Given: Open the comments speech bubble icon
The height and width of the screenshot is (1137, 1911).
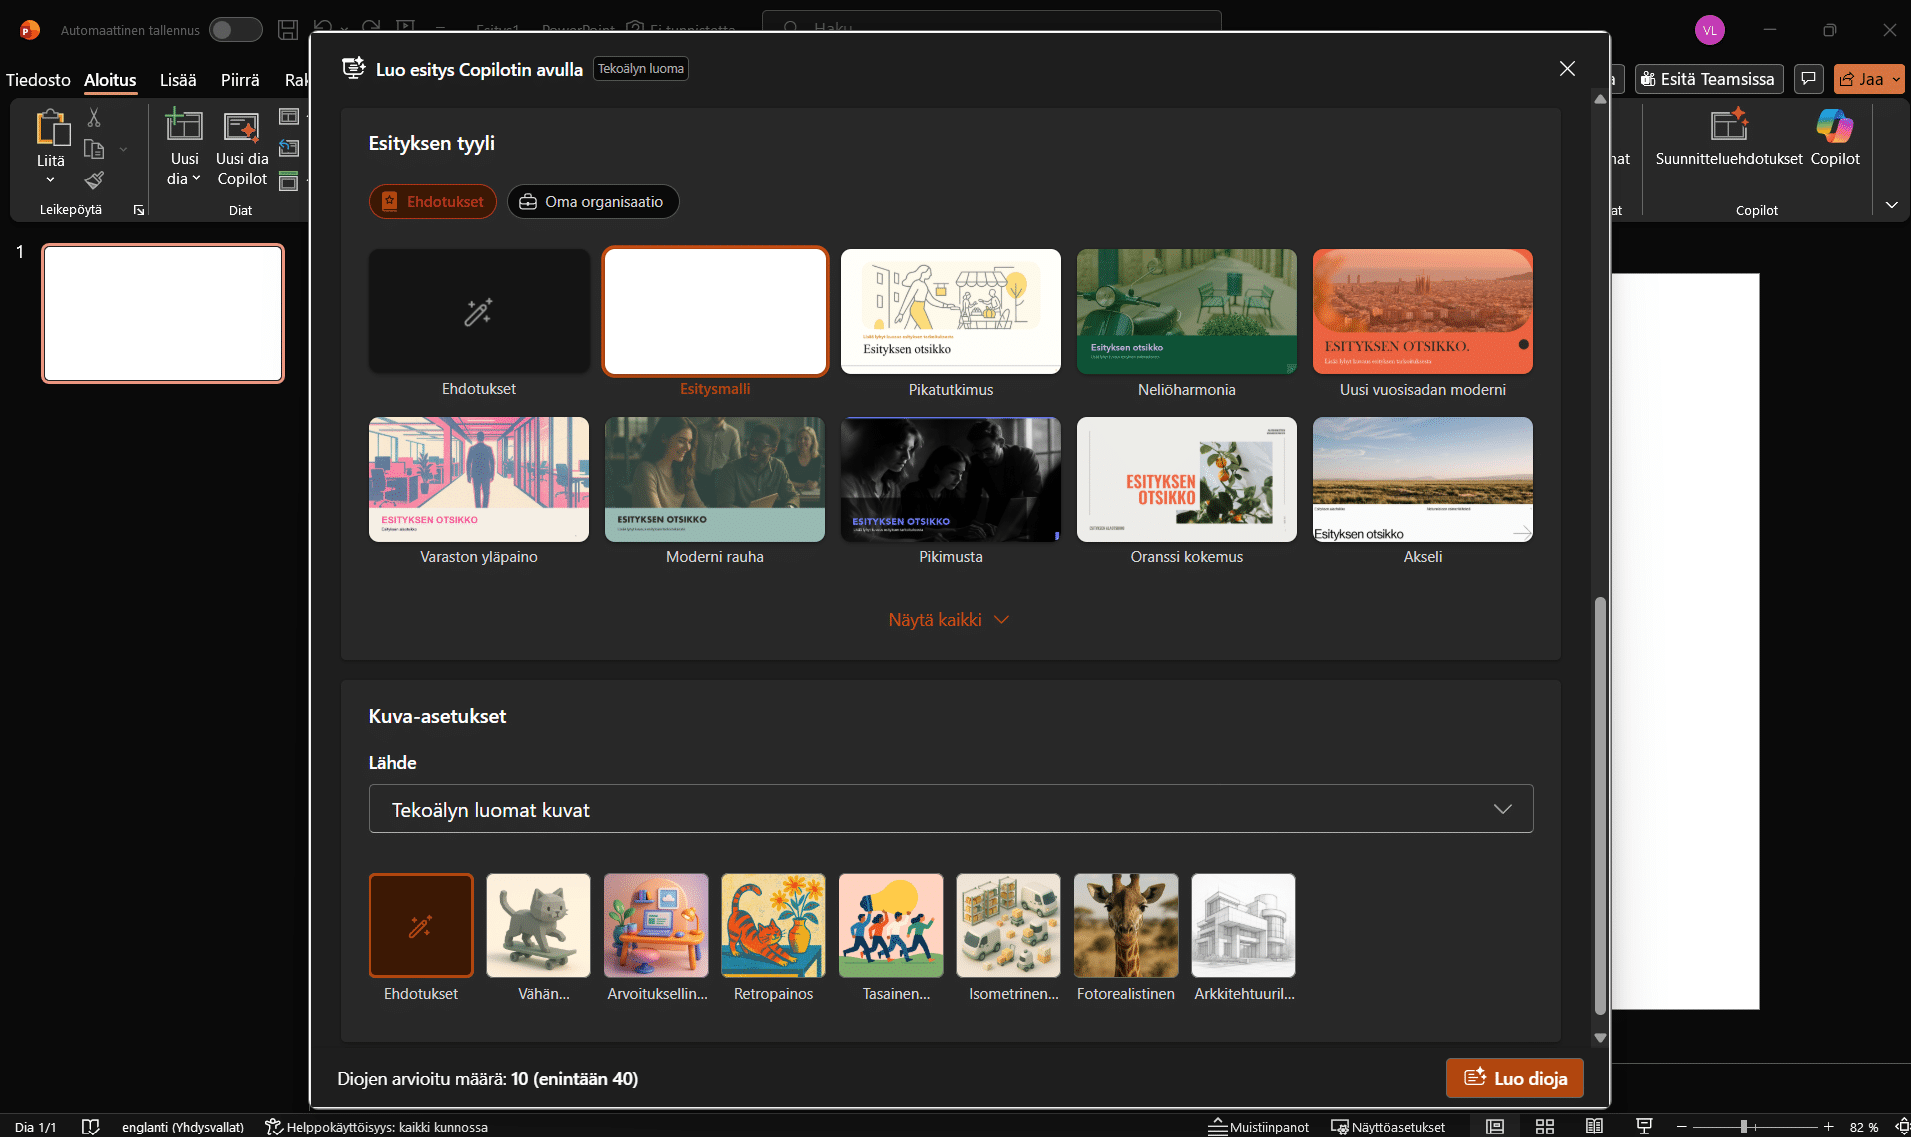Looking at the screenshot, I should point(1808,79).
